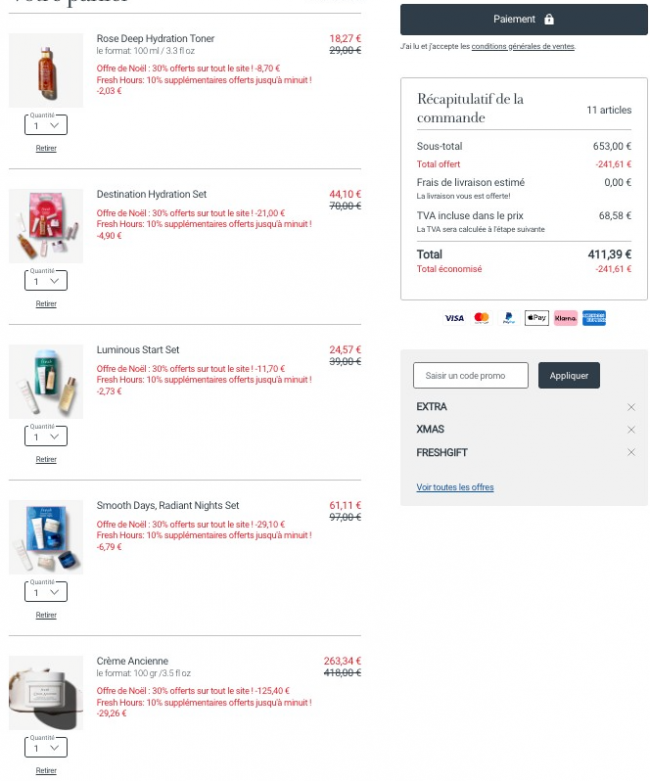Open conditions générales de ventes link
Screen dimensions: 650x781
click(x=522, y=47)
